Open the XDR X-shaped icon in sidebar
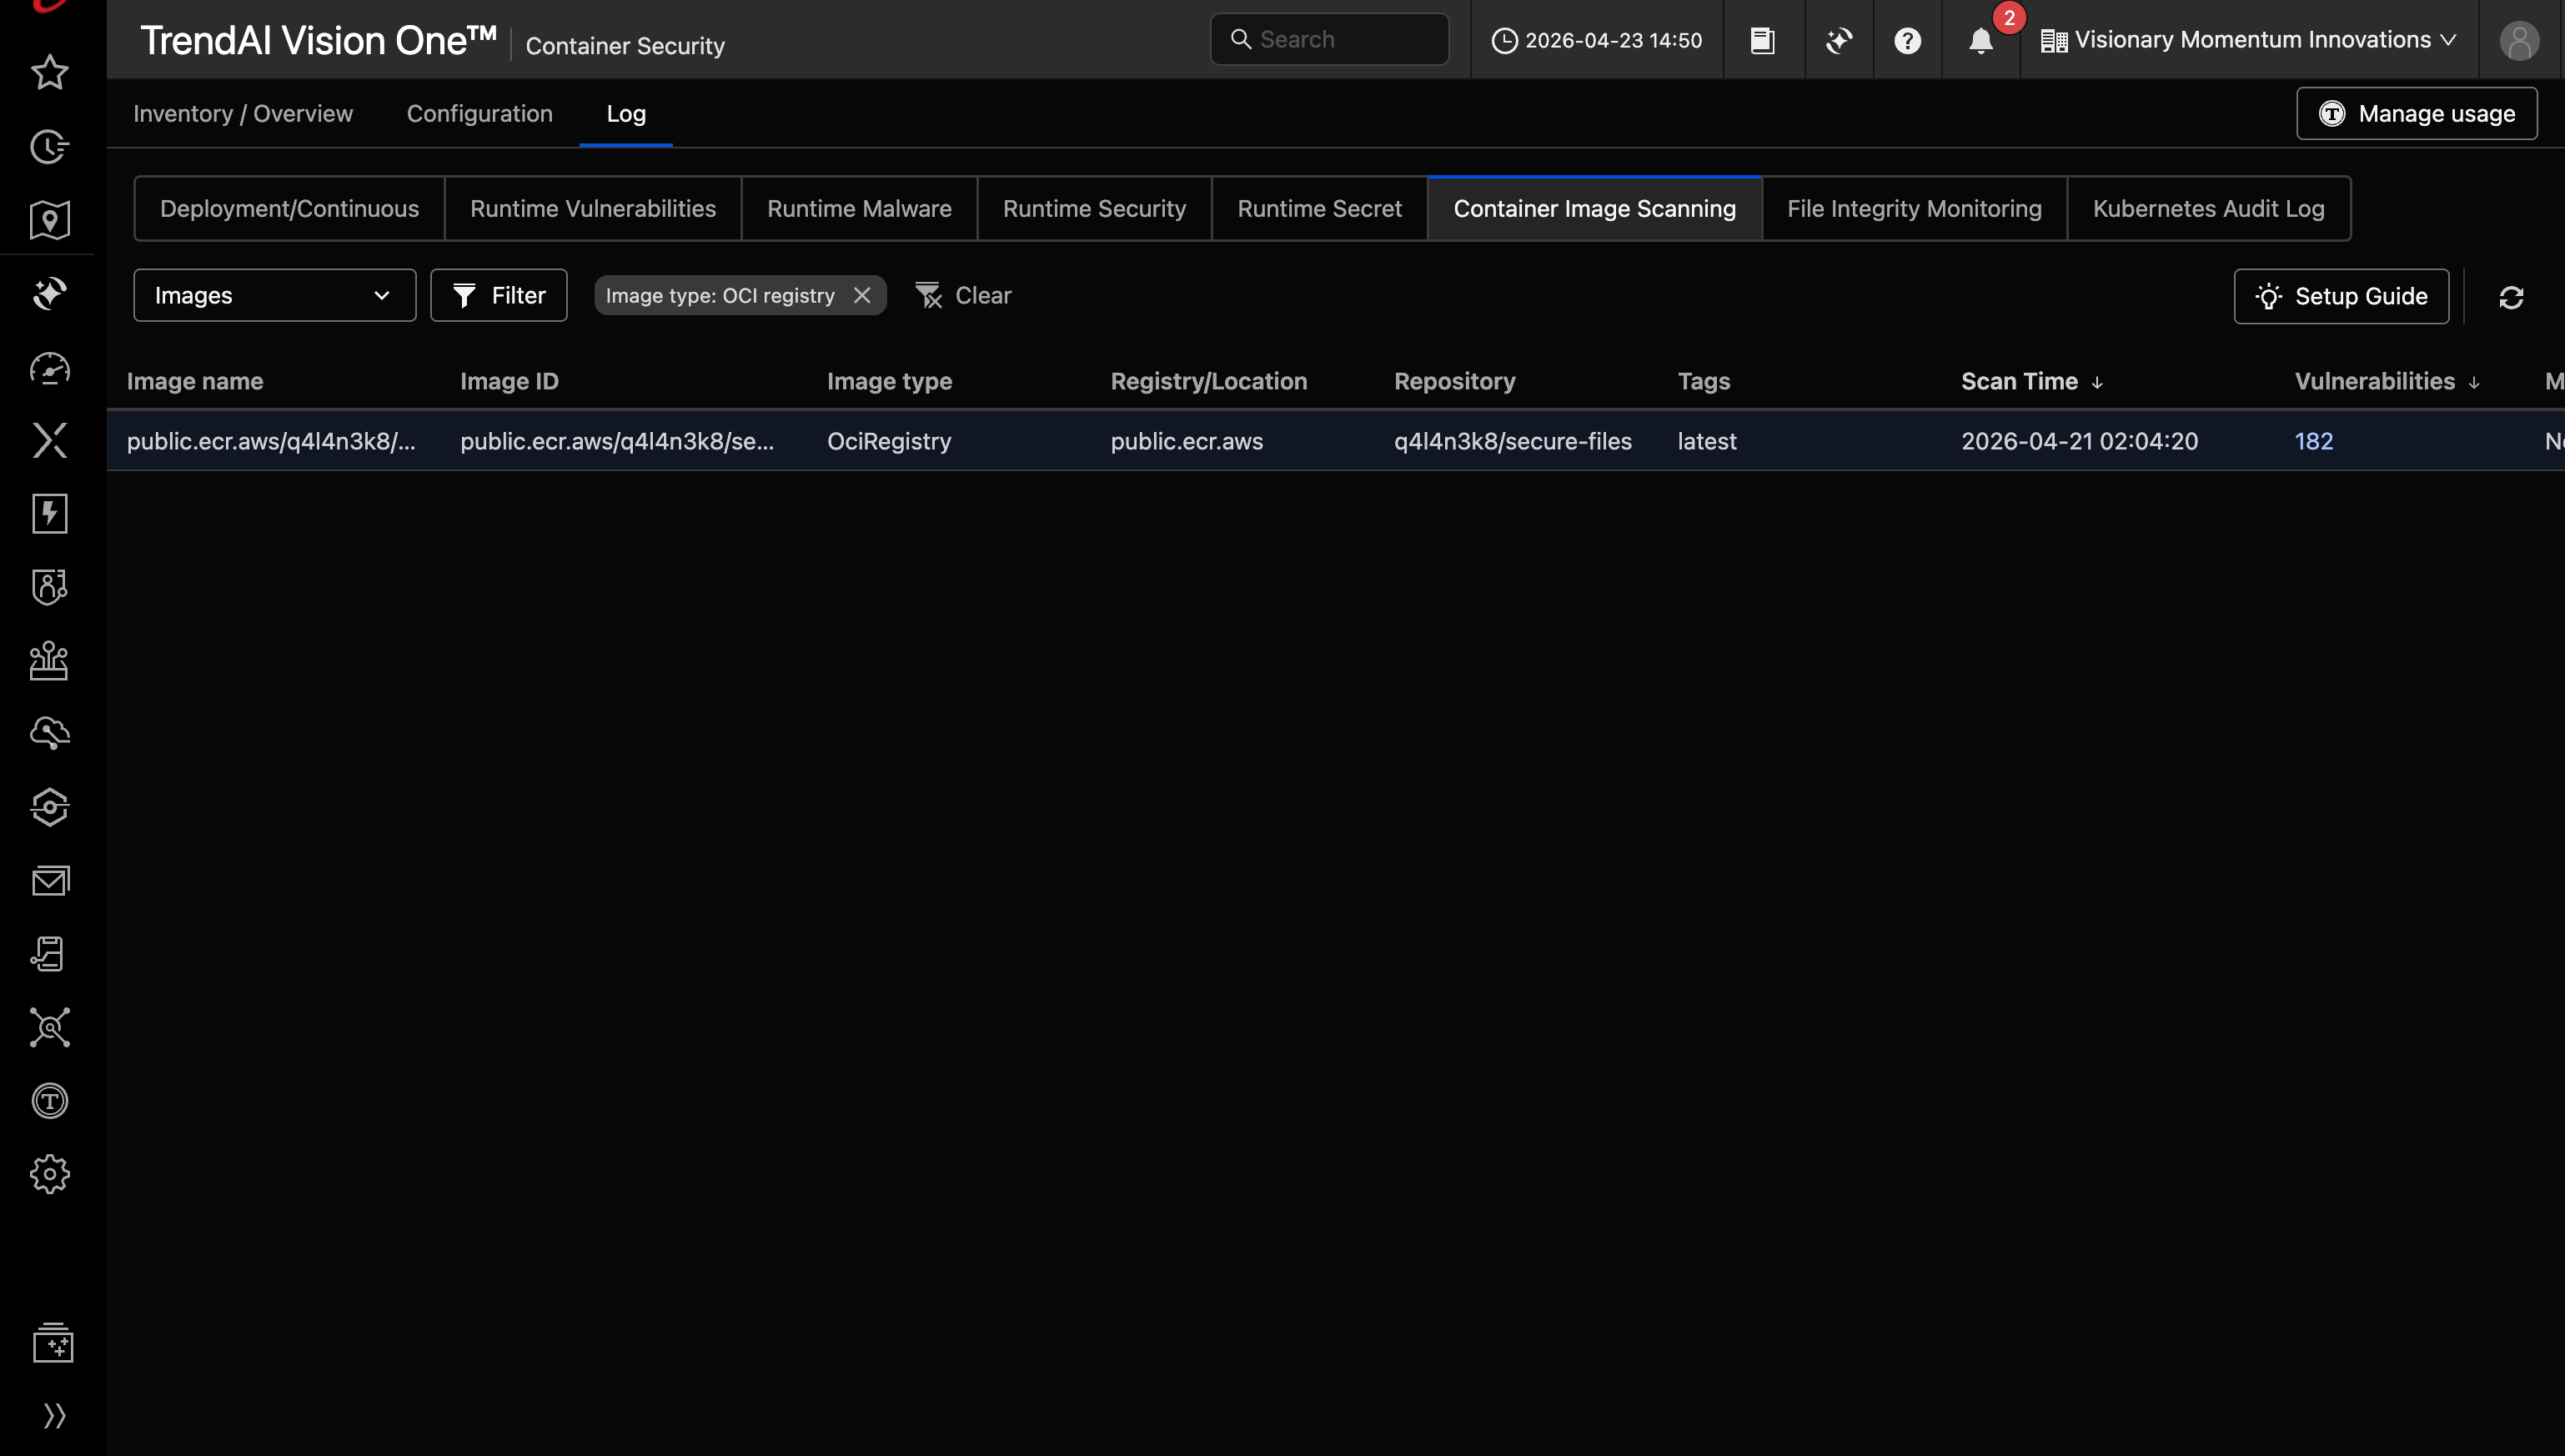The image size is (2565, 1456). (49, 440)
